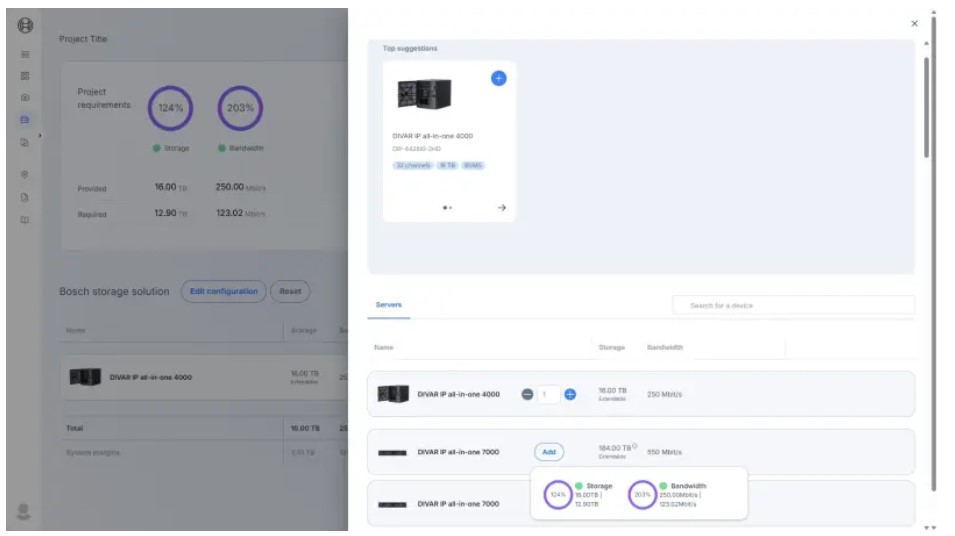955x536 pixels.
Task: Click the Reset button
Action: (290, 291)
